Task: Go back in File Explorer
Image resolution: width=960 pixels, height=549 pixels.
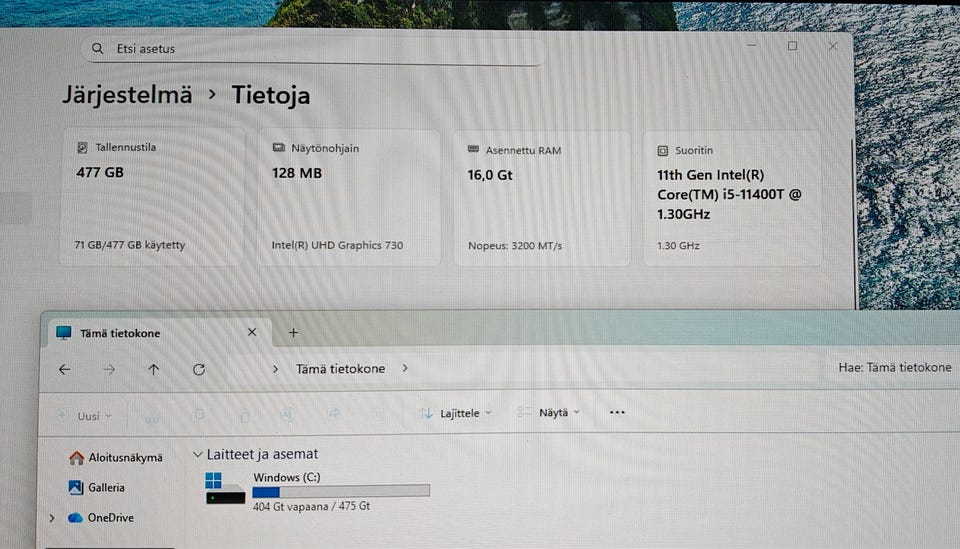Action: click(65, 369)
